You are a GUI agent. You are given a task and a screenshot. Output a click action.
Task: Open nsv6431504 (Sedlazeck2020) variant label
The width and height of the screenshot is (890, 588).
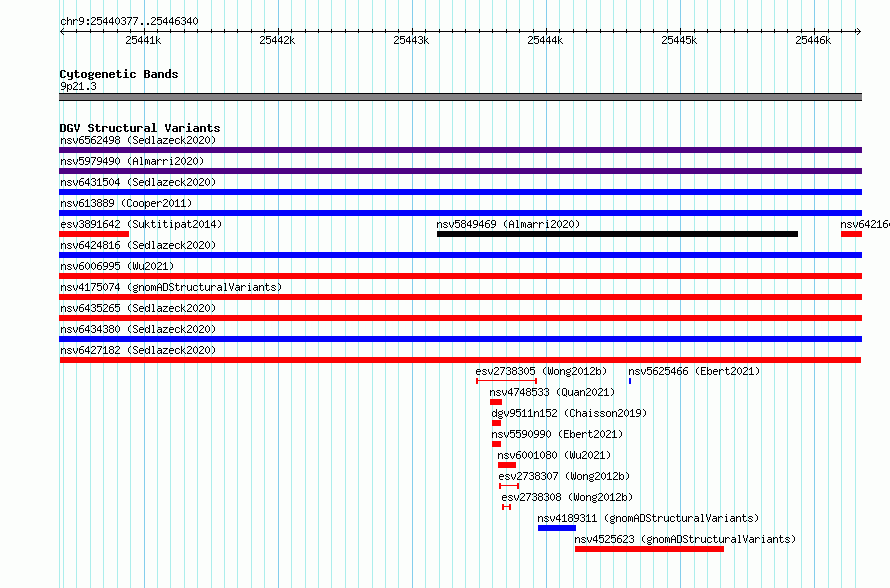tap(138, 182)
